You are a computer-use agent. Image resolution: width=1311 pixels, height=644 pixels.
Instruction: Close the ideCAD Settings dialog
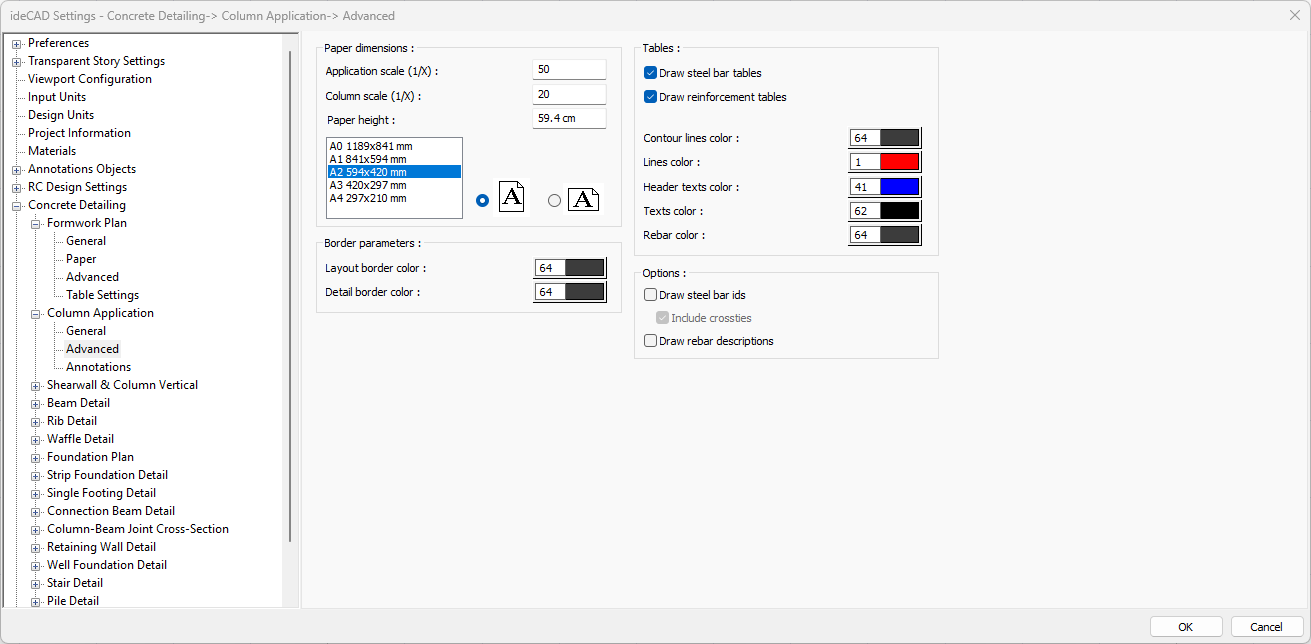click(1294, 15)
